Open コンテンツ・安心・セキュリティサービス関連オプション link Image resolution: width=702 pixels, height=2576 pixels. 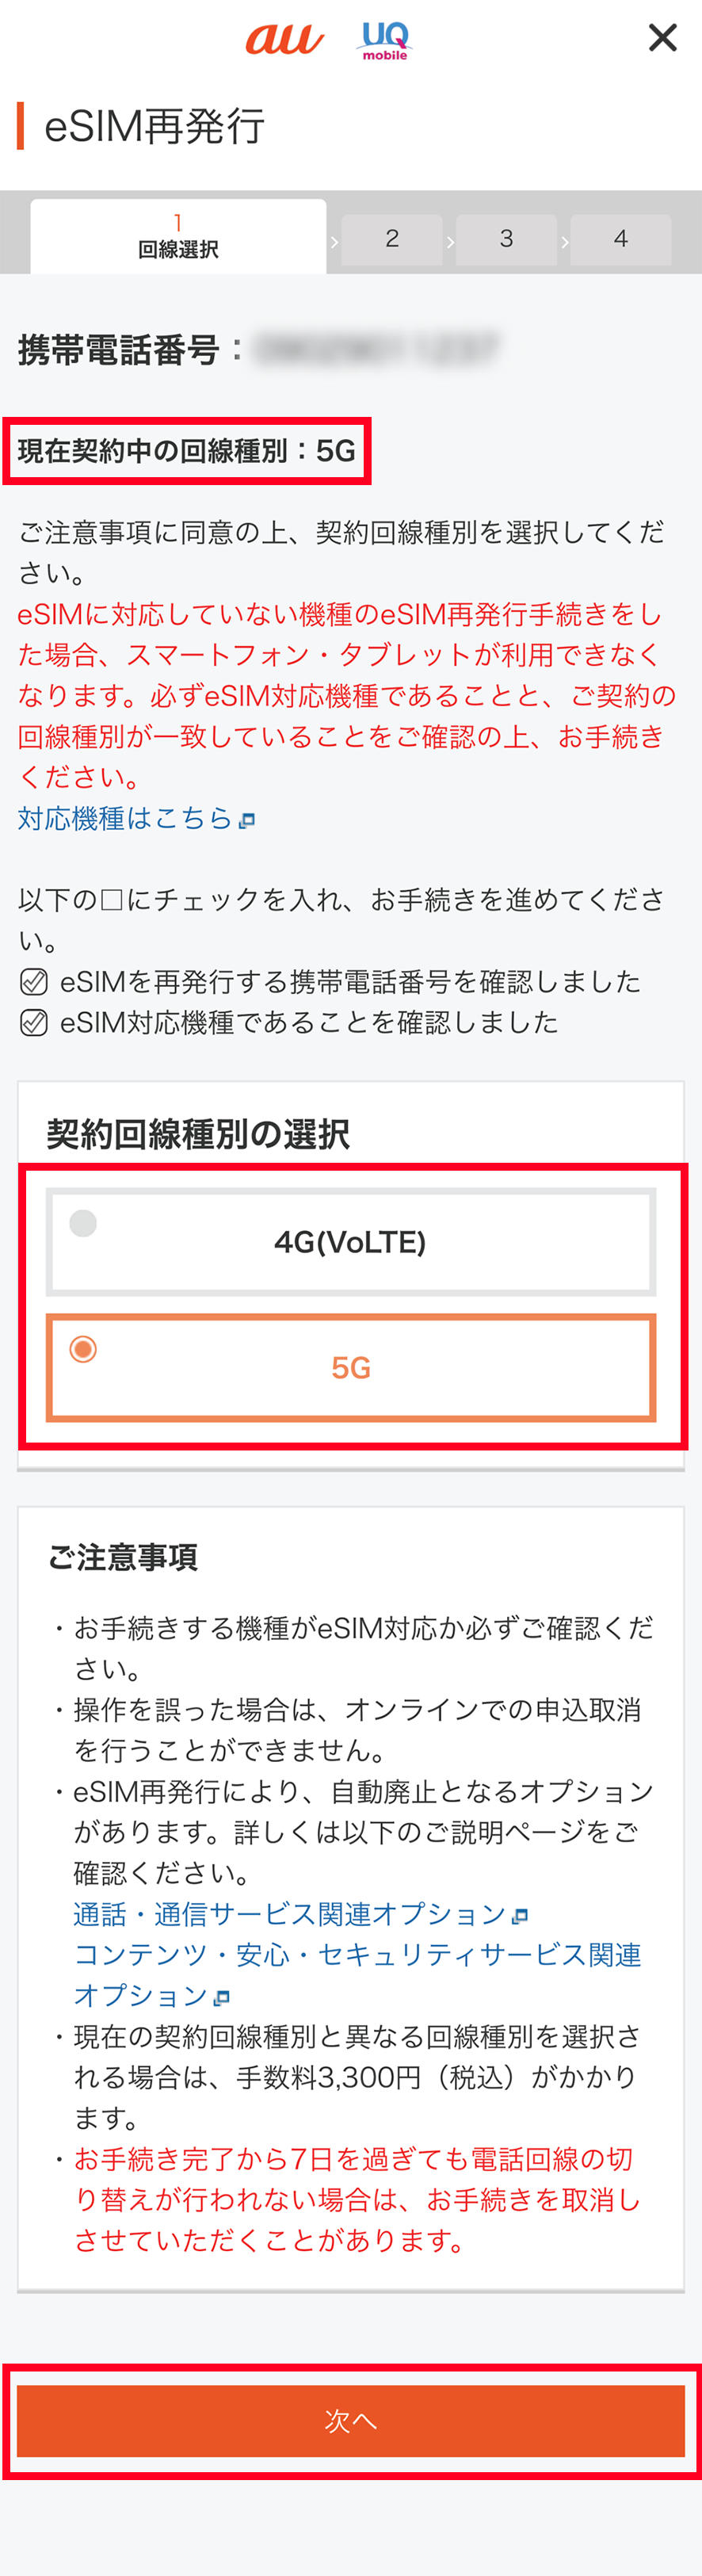click(357, 1975)
